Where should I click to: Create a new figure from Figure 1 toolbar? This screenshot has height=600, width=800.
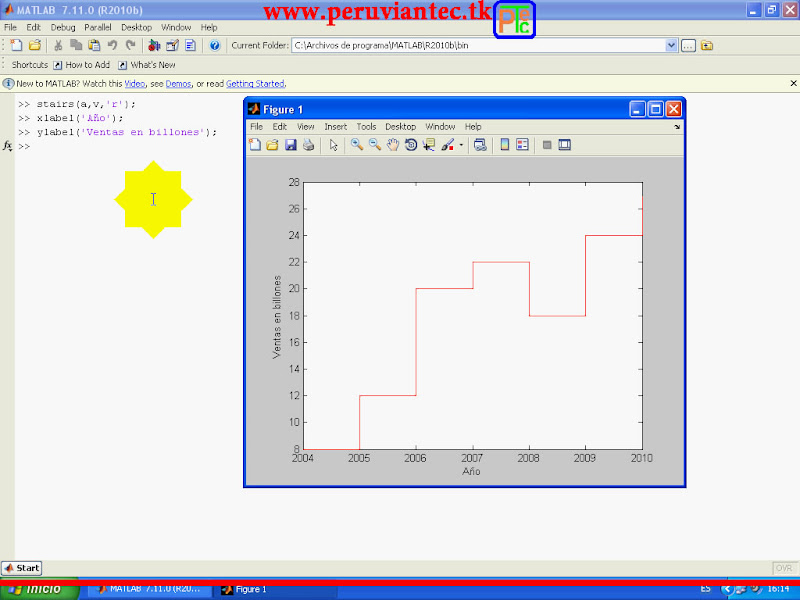pyautogui.click(x=255, y=145)
